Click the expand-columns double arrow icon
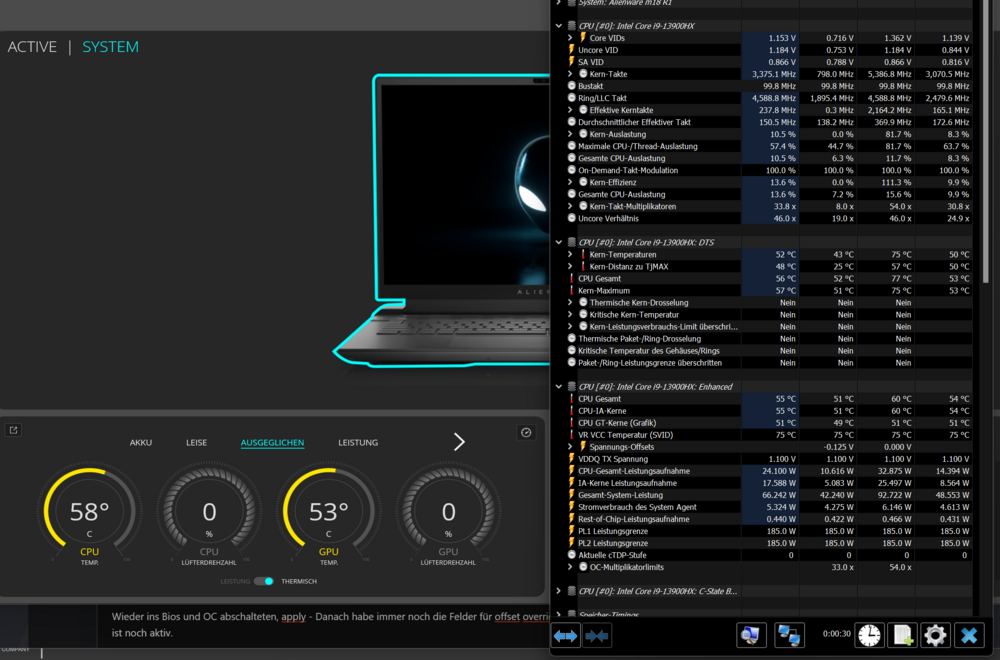Screen dimensions: 1000x660 tap(567, 635)
